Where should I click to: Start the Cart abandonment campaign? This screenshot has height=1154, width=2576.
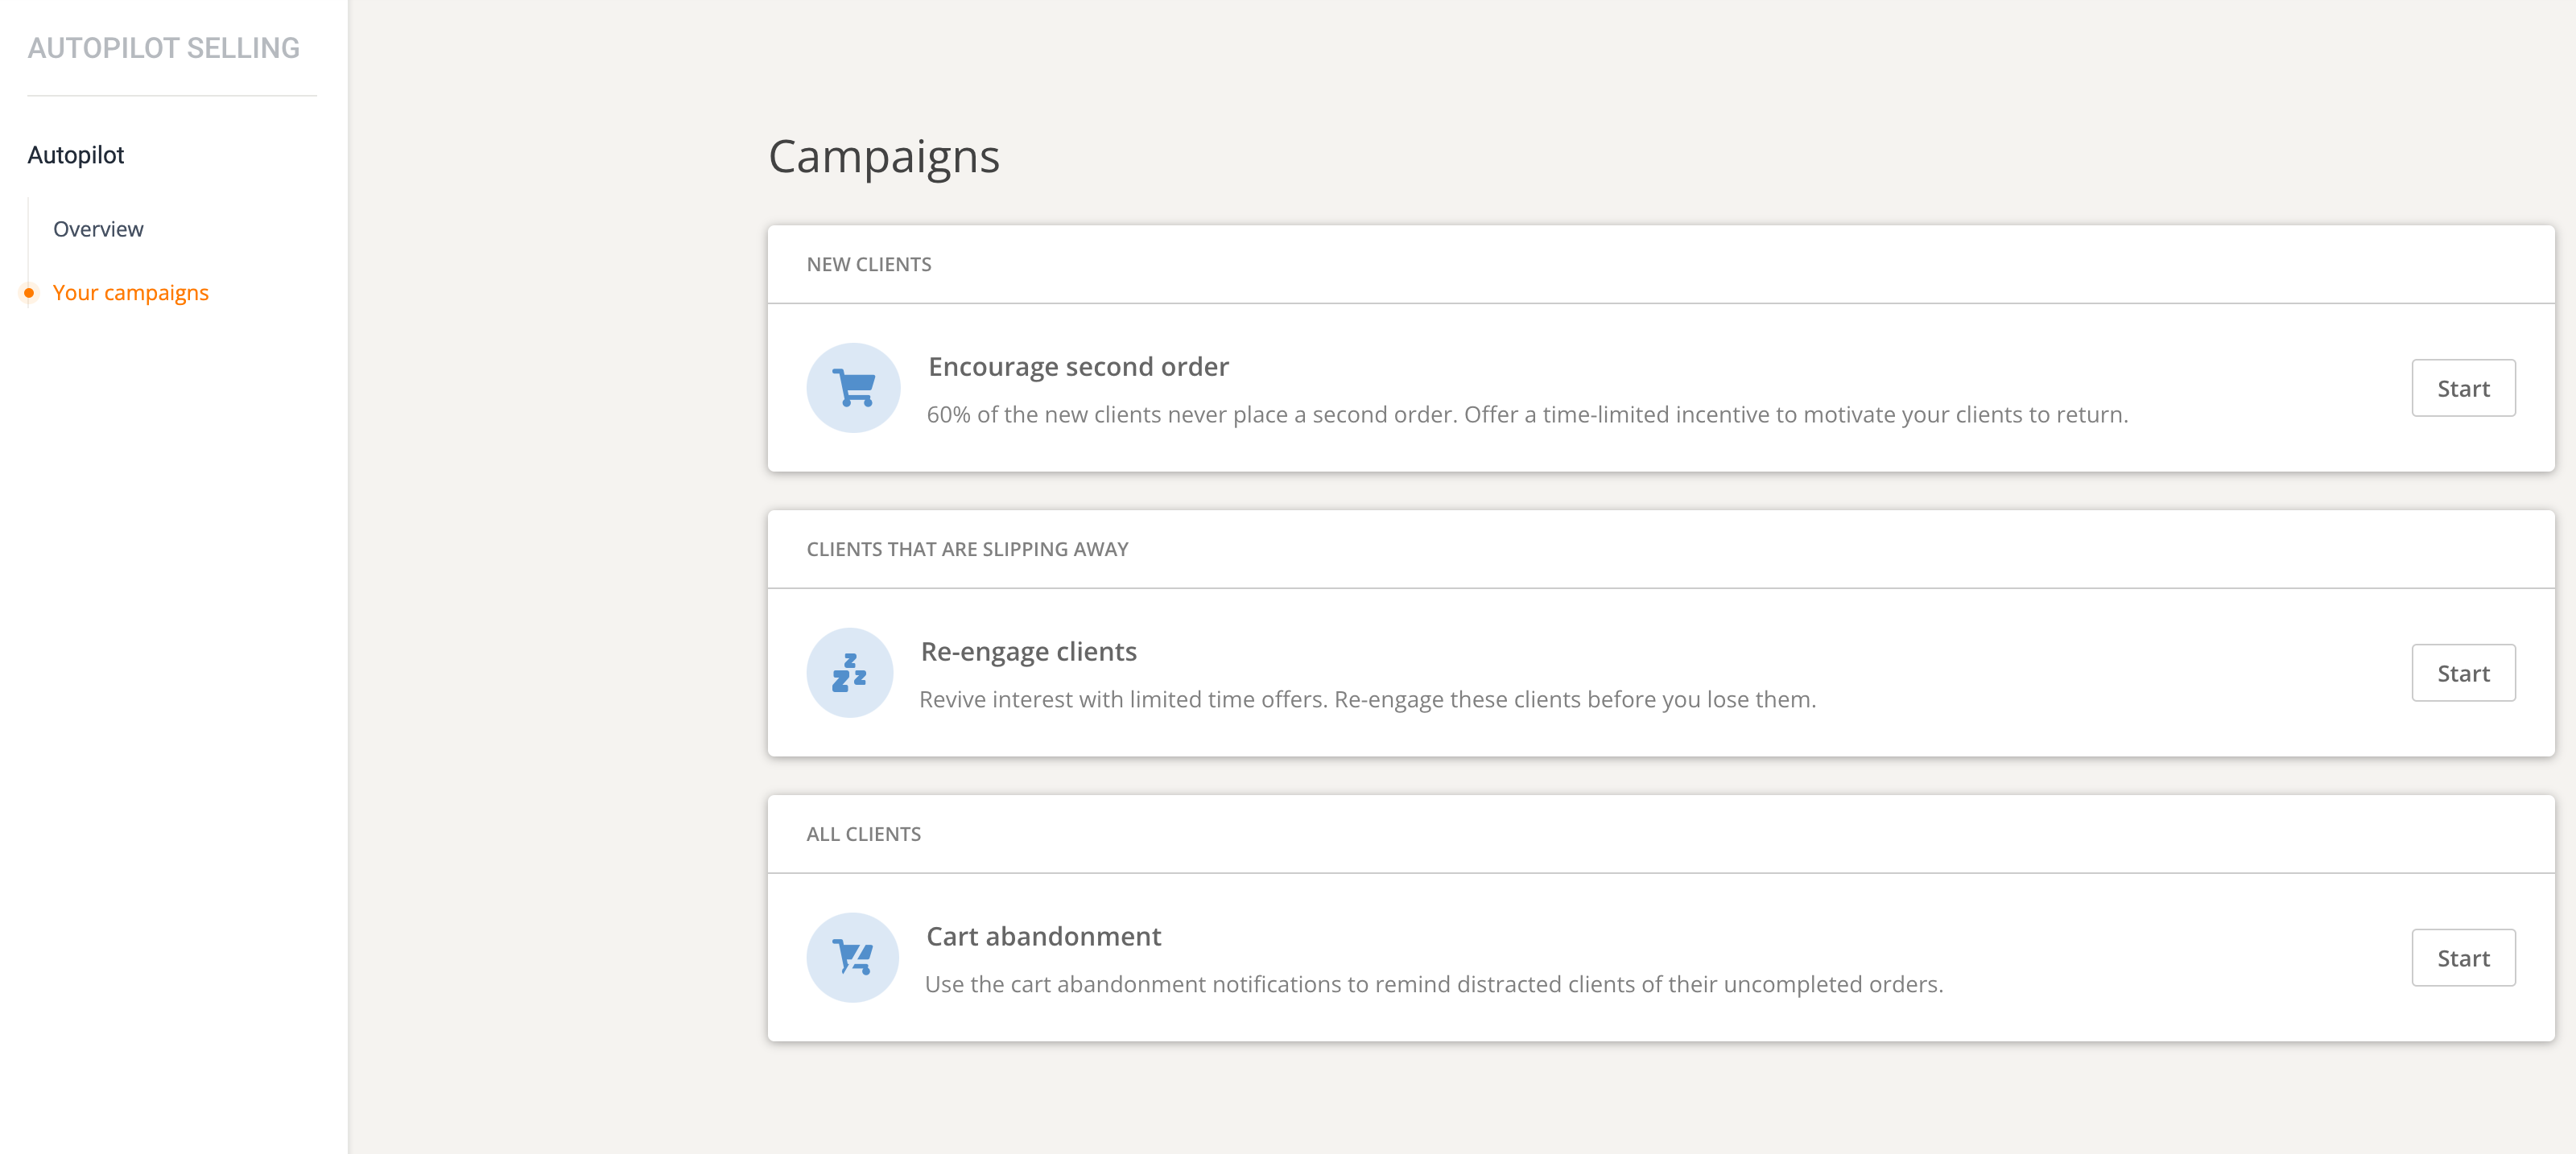click(x=2463, y=958)
